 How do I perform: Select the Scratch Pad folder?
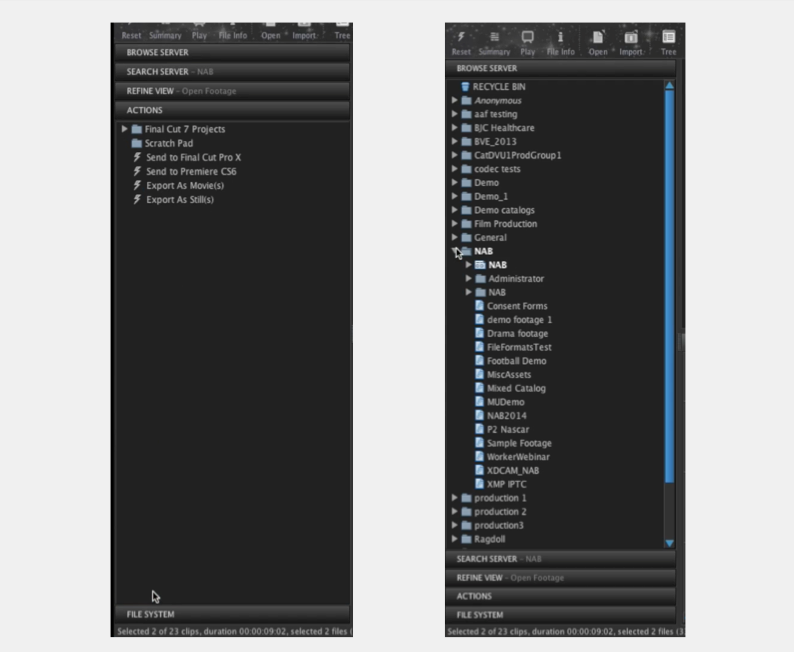click(x=162, y=143)
